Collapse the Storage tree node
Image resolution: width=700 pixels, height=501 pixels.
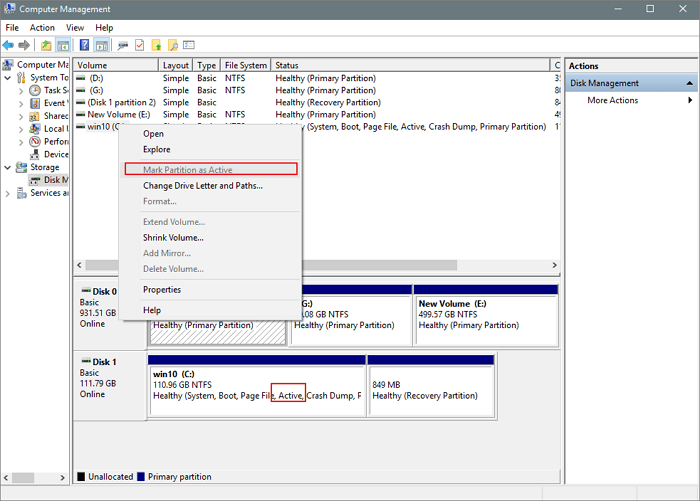(x=9, y=167)
